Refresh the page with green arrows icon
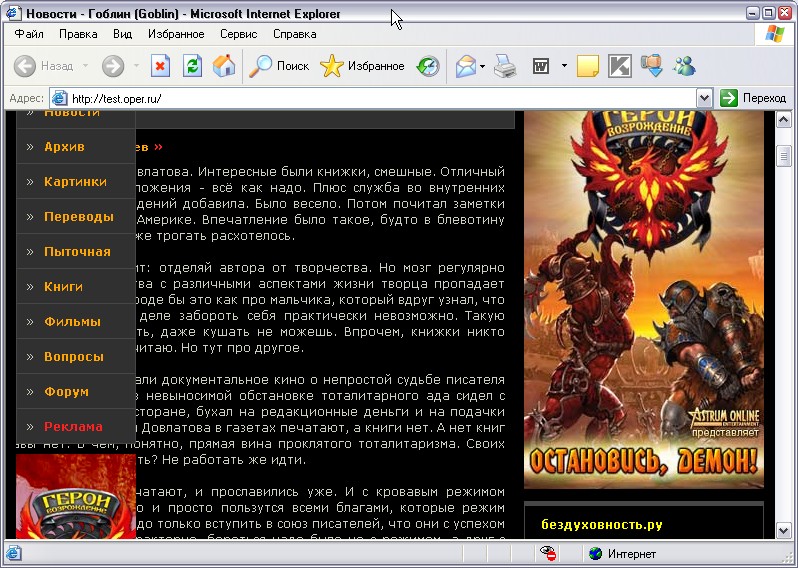 [192, 66]
